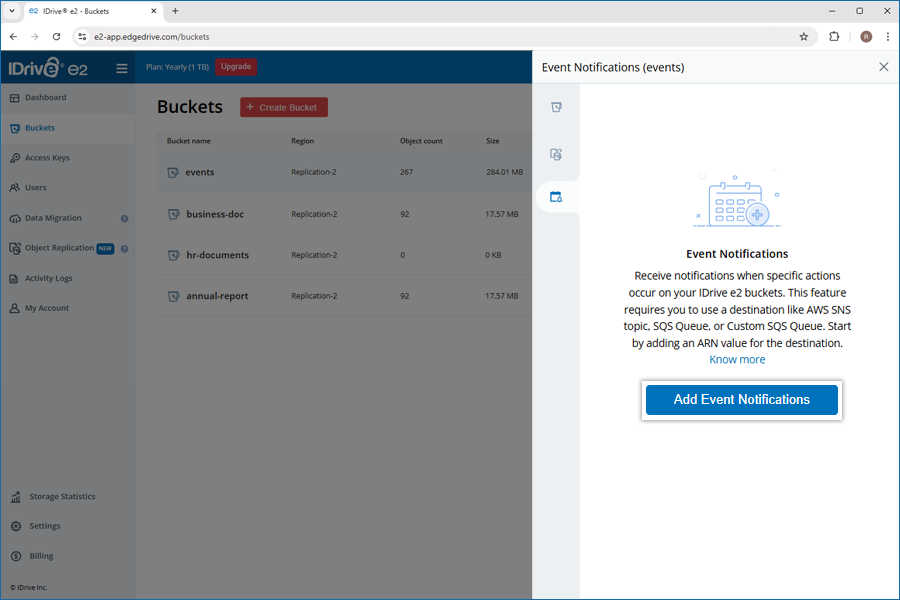
Task: Click the Billing dollar icon
Action: click(16, 556)
